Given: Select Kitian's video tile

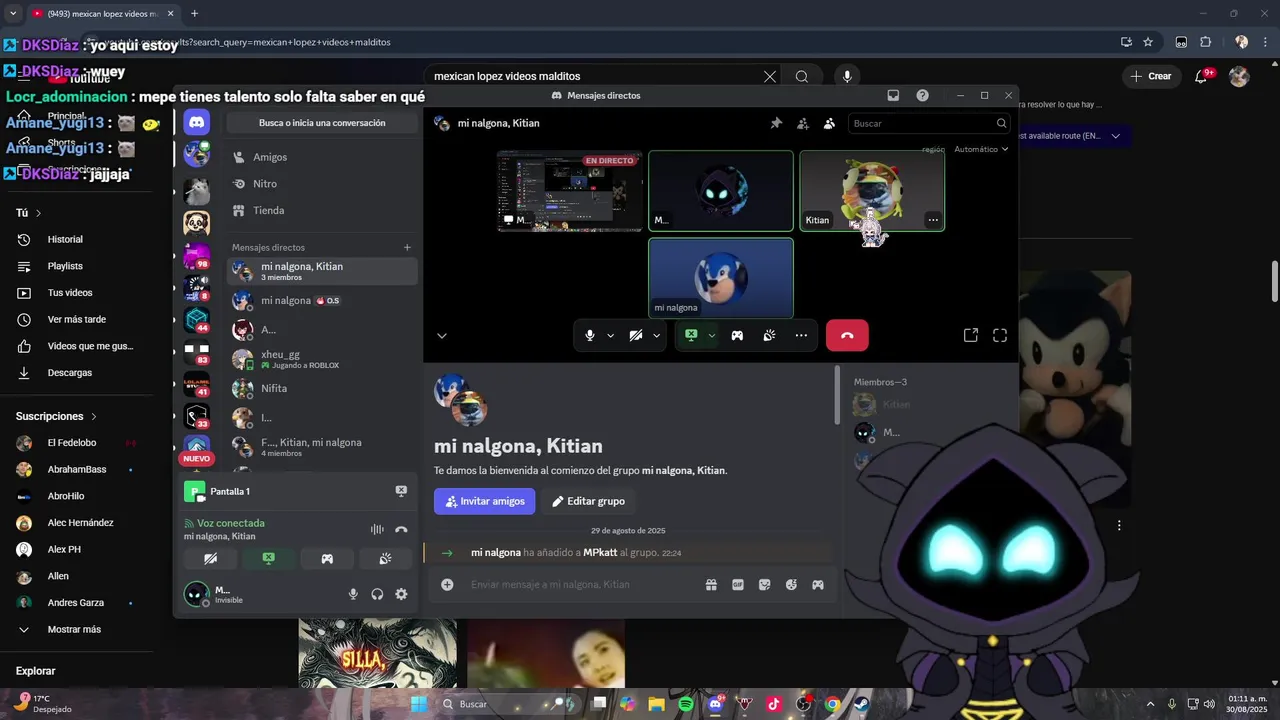Looking at the screenshot, I should (872, 191).
